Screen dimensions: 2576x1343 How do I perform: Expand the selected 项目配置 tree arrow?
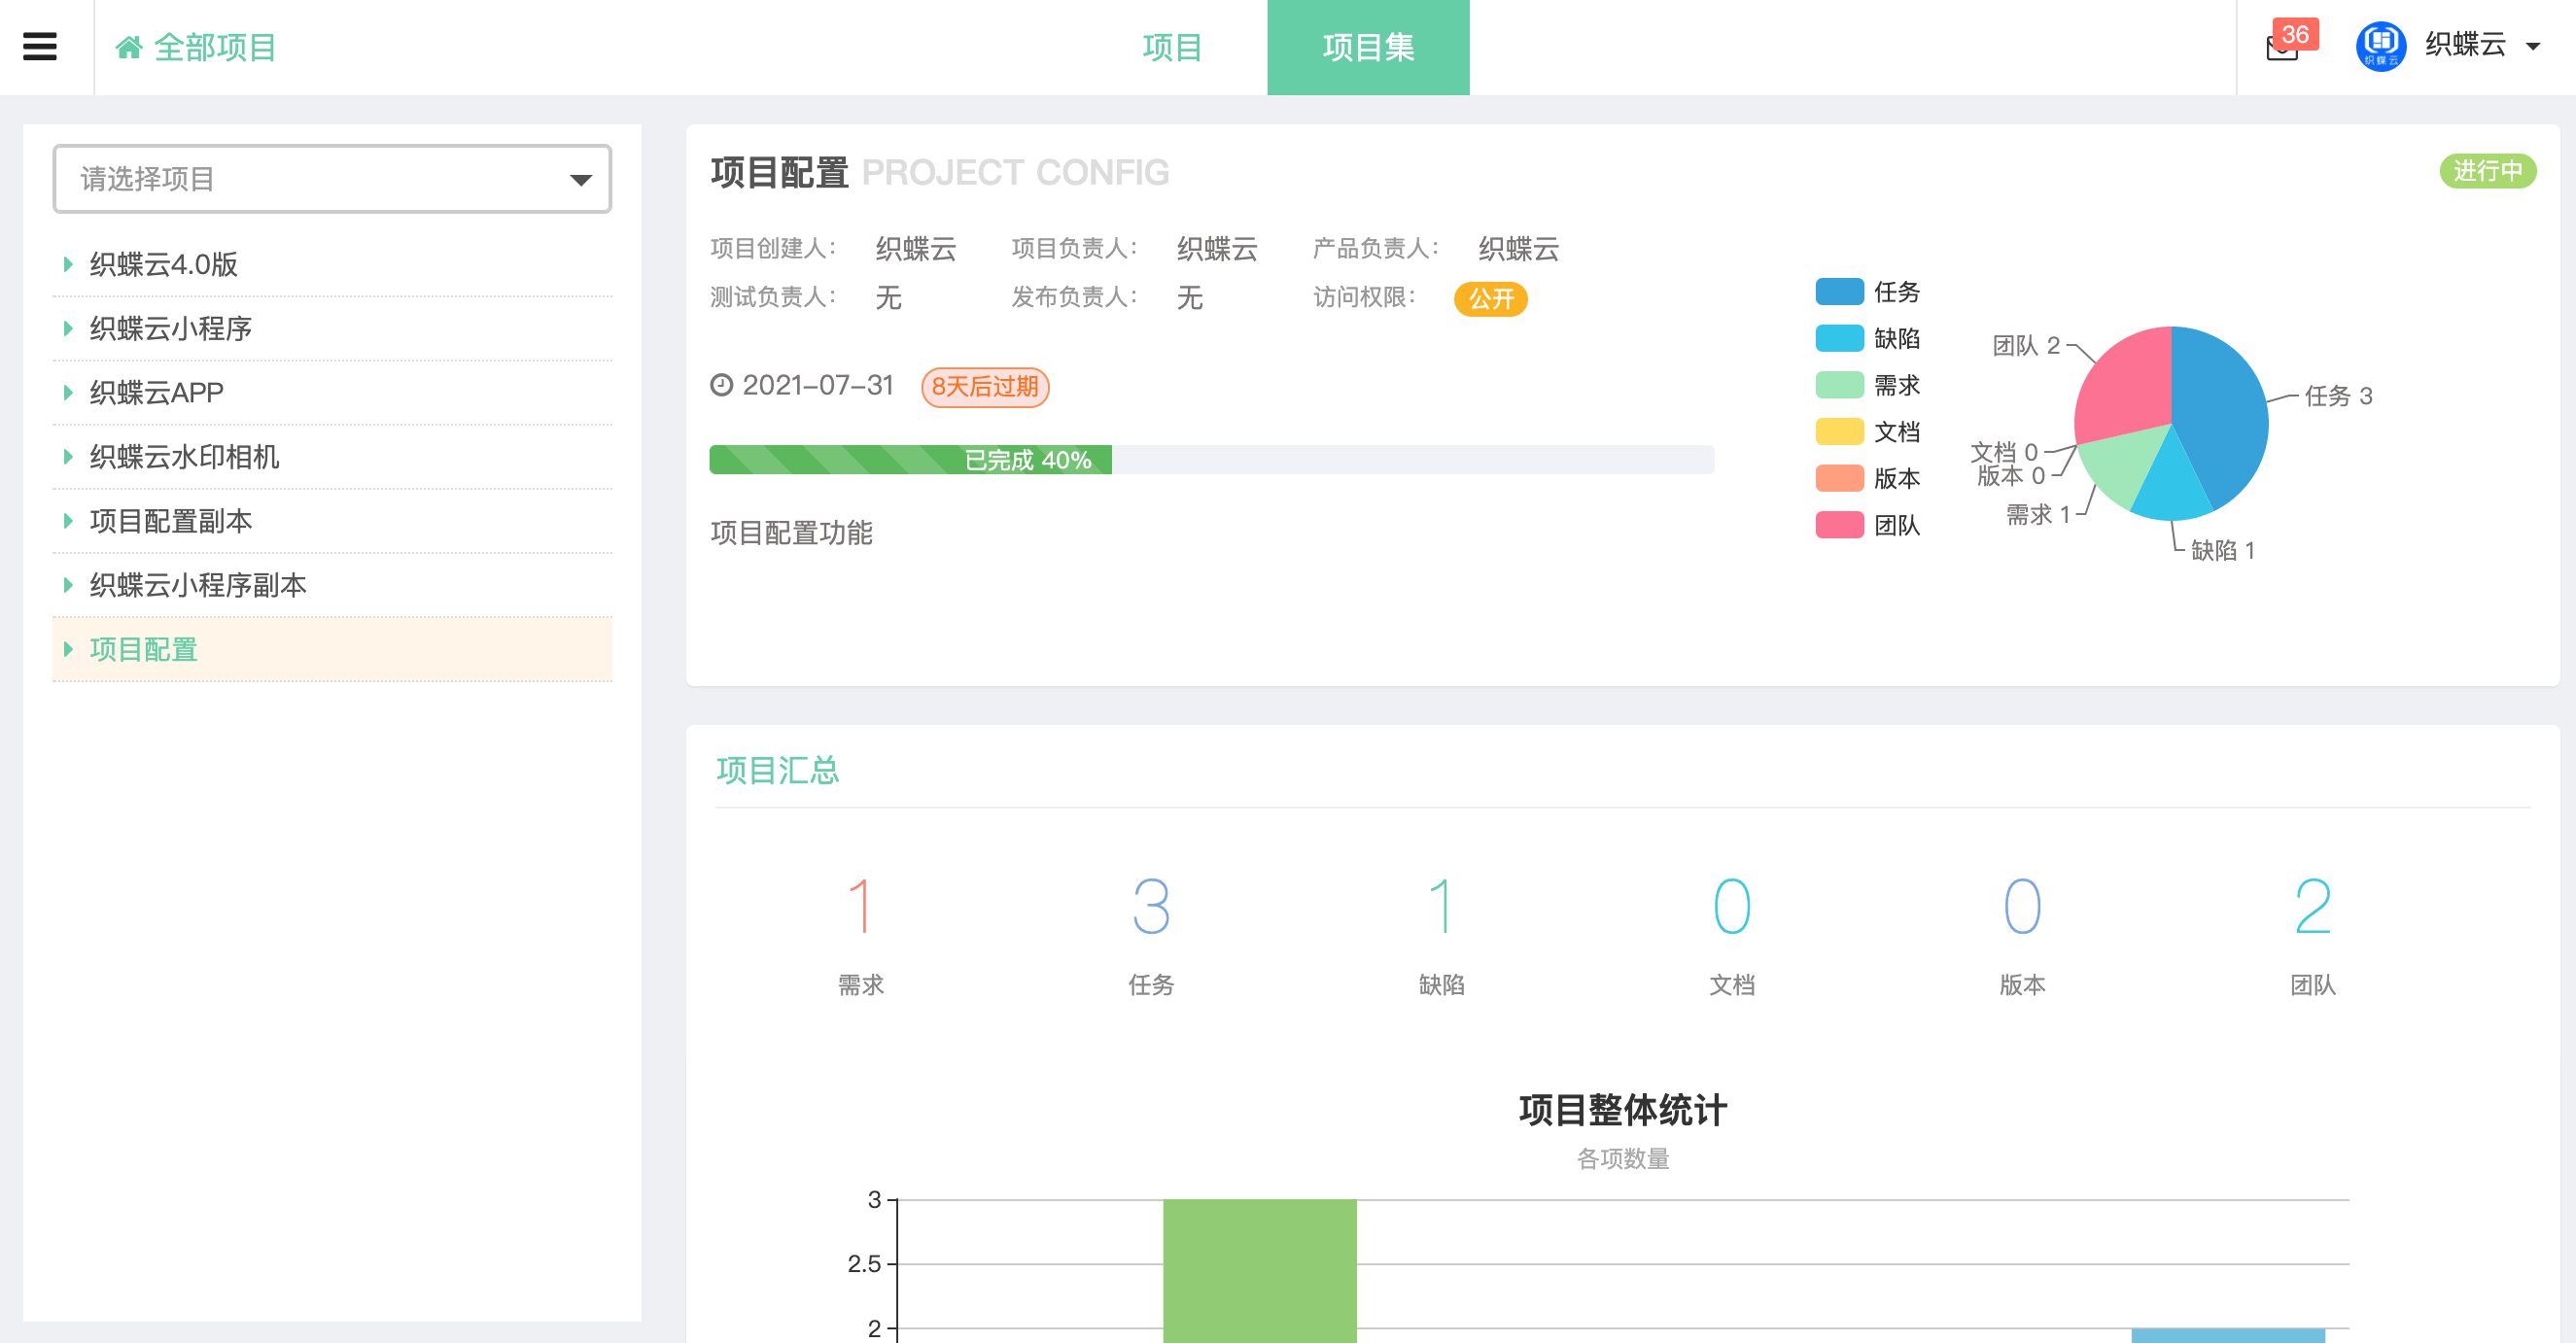coord(68,649)
